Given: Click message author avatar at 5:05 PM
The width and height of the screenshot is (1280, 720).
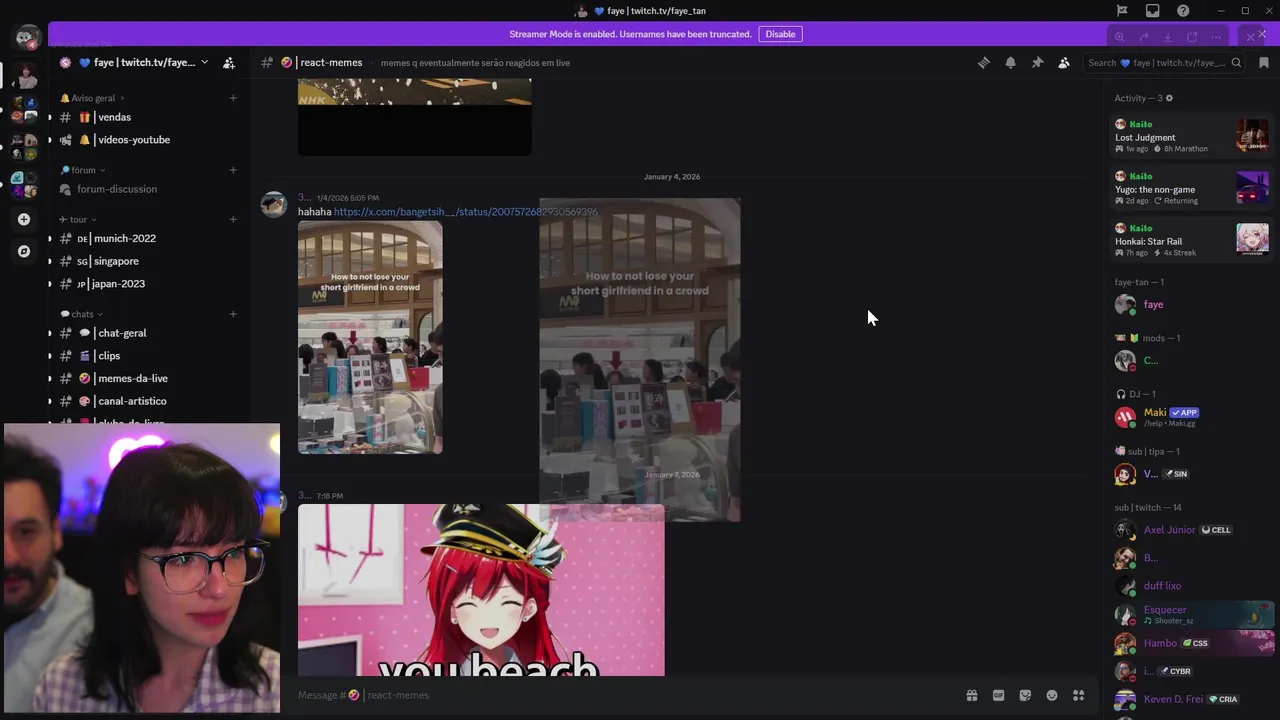Looking at the screenshot, I should pos(274,204).
